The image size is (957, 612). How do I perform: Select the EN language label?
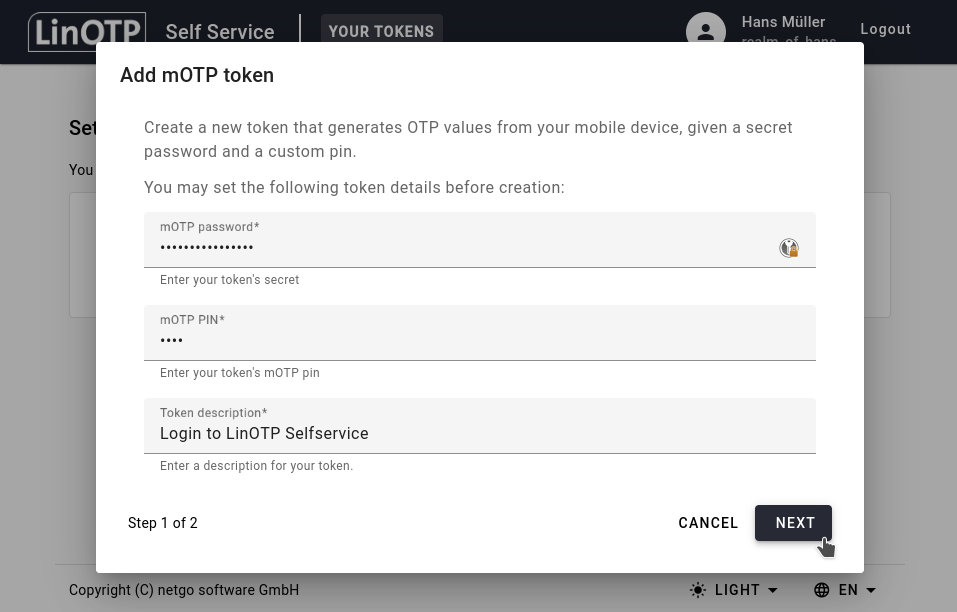click(x=848, y=590)
